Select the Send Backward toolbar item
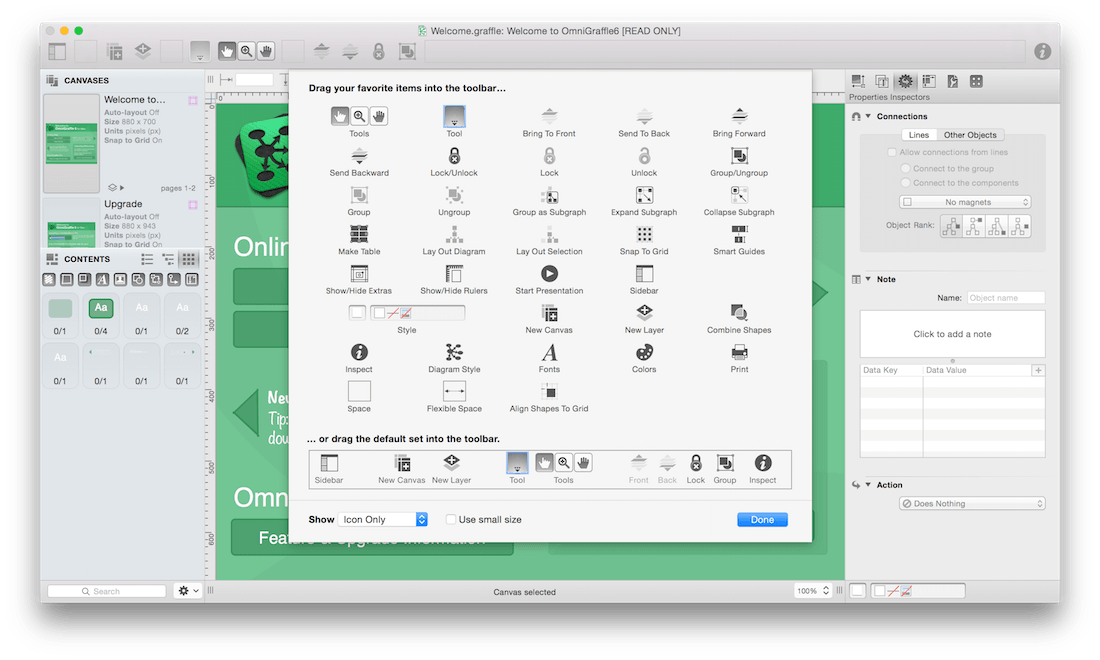The image size is (1100, 660). [358, 155]
